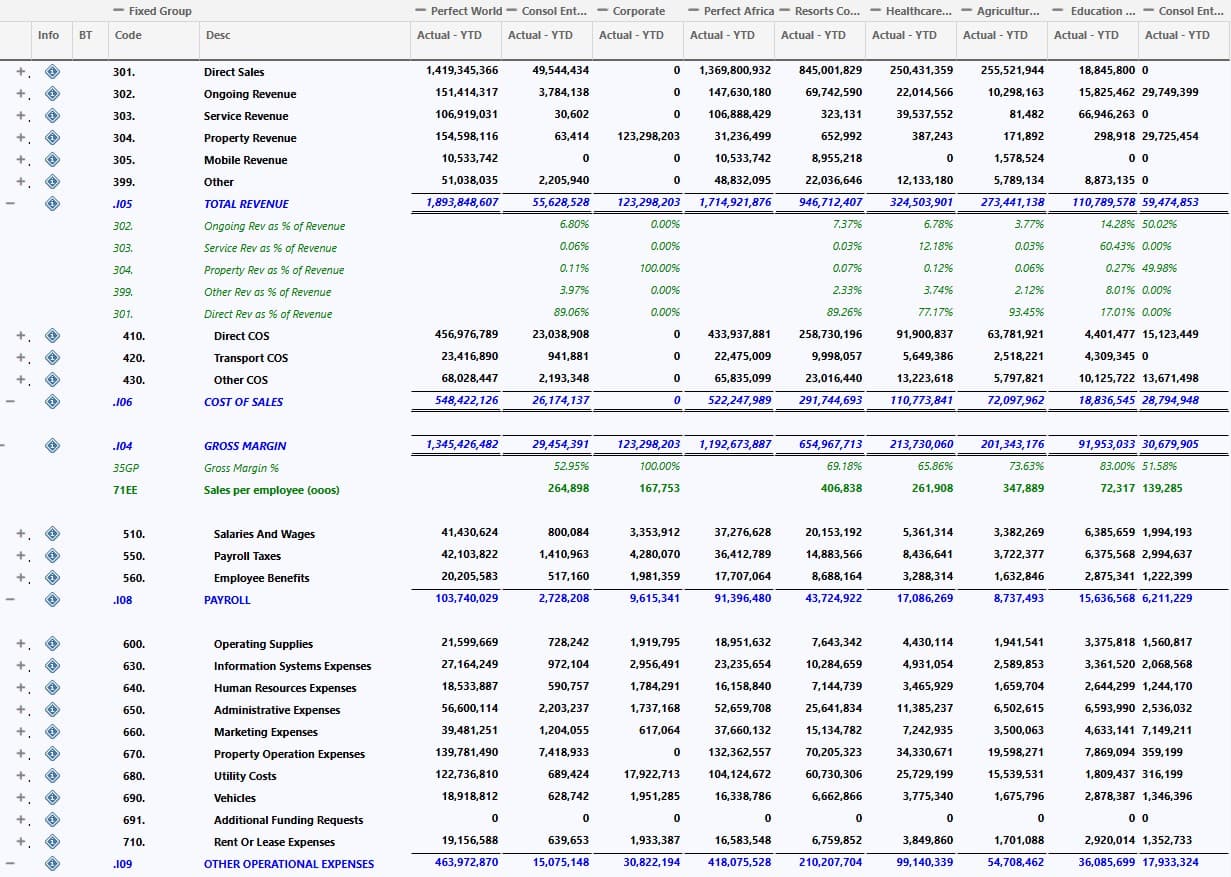Viewport: 1231px width, 877px height.
Task: Collapse the Resorts Co column group
Action: (785, 11)
